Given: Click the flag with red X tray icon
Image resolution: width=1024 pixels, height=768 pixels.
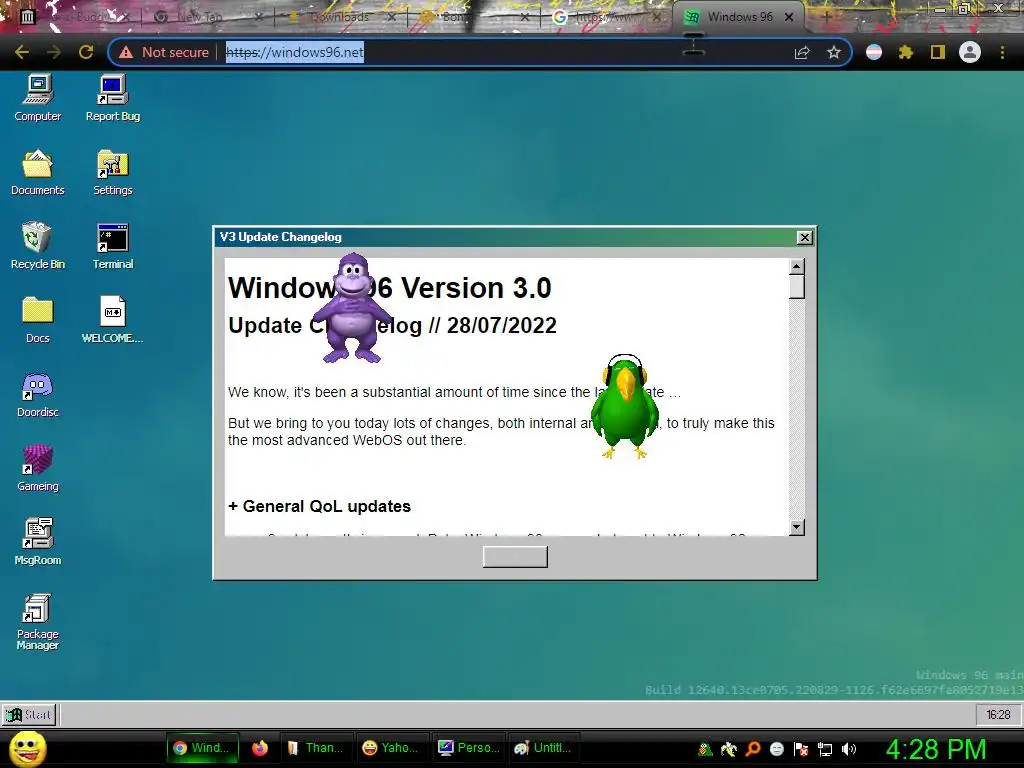Looking at the screenshot, I should pyautogui.click(x=801, y=749).
